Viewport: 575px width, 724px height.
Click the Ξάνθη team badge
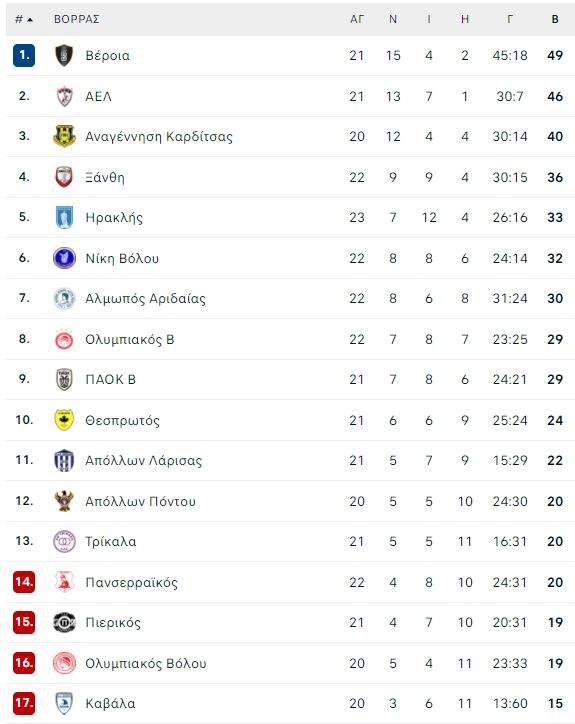[64, 177]
